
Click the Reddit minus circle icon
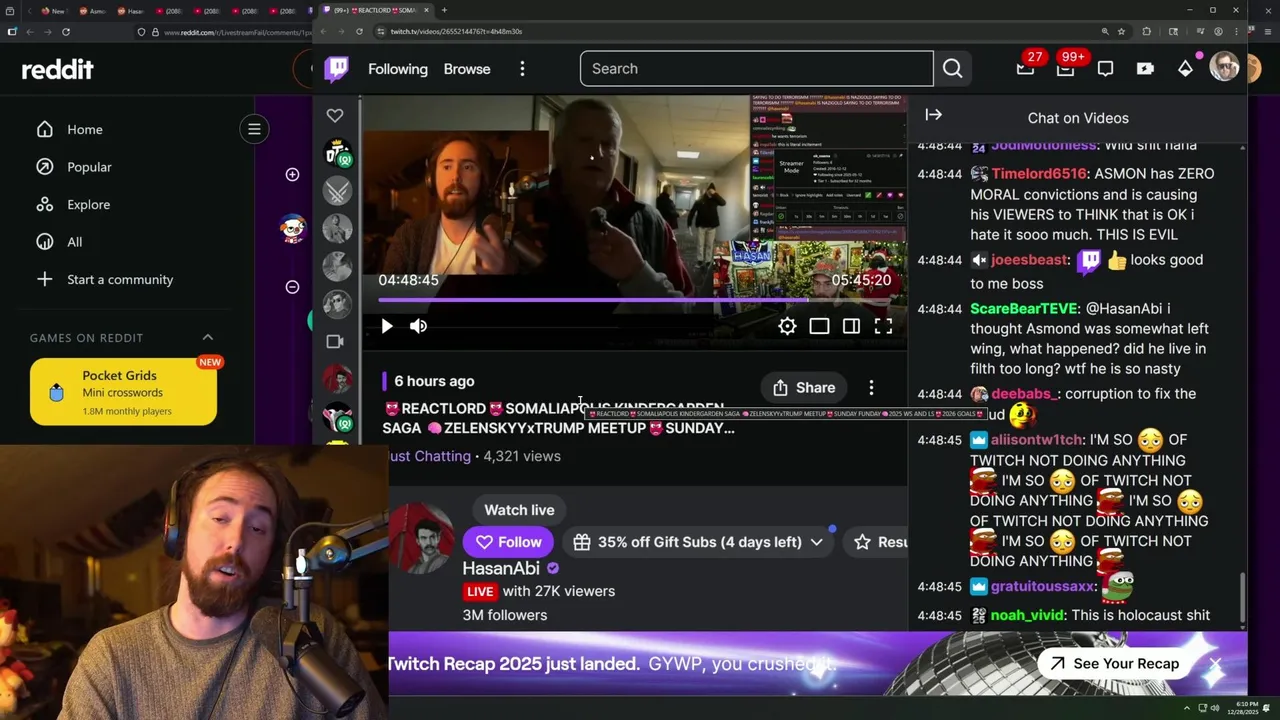(x=292, y=287)
